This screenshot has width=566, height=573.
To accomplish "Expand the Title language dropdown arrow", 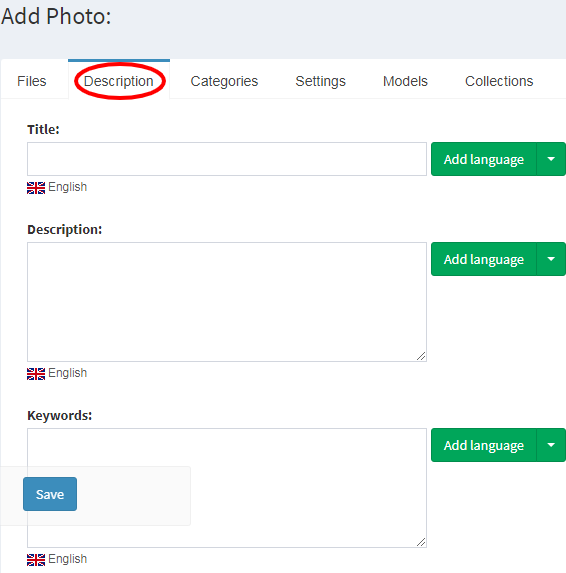I will point(551,159).
